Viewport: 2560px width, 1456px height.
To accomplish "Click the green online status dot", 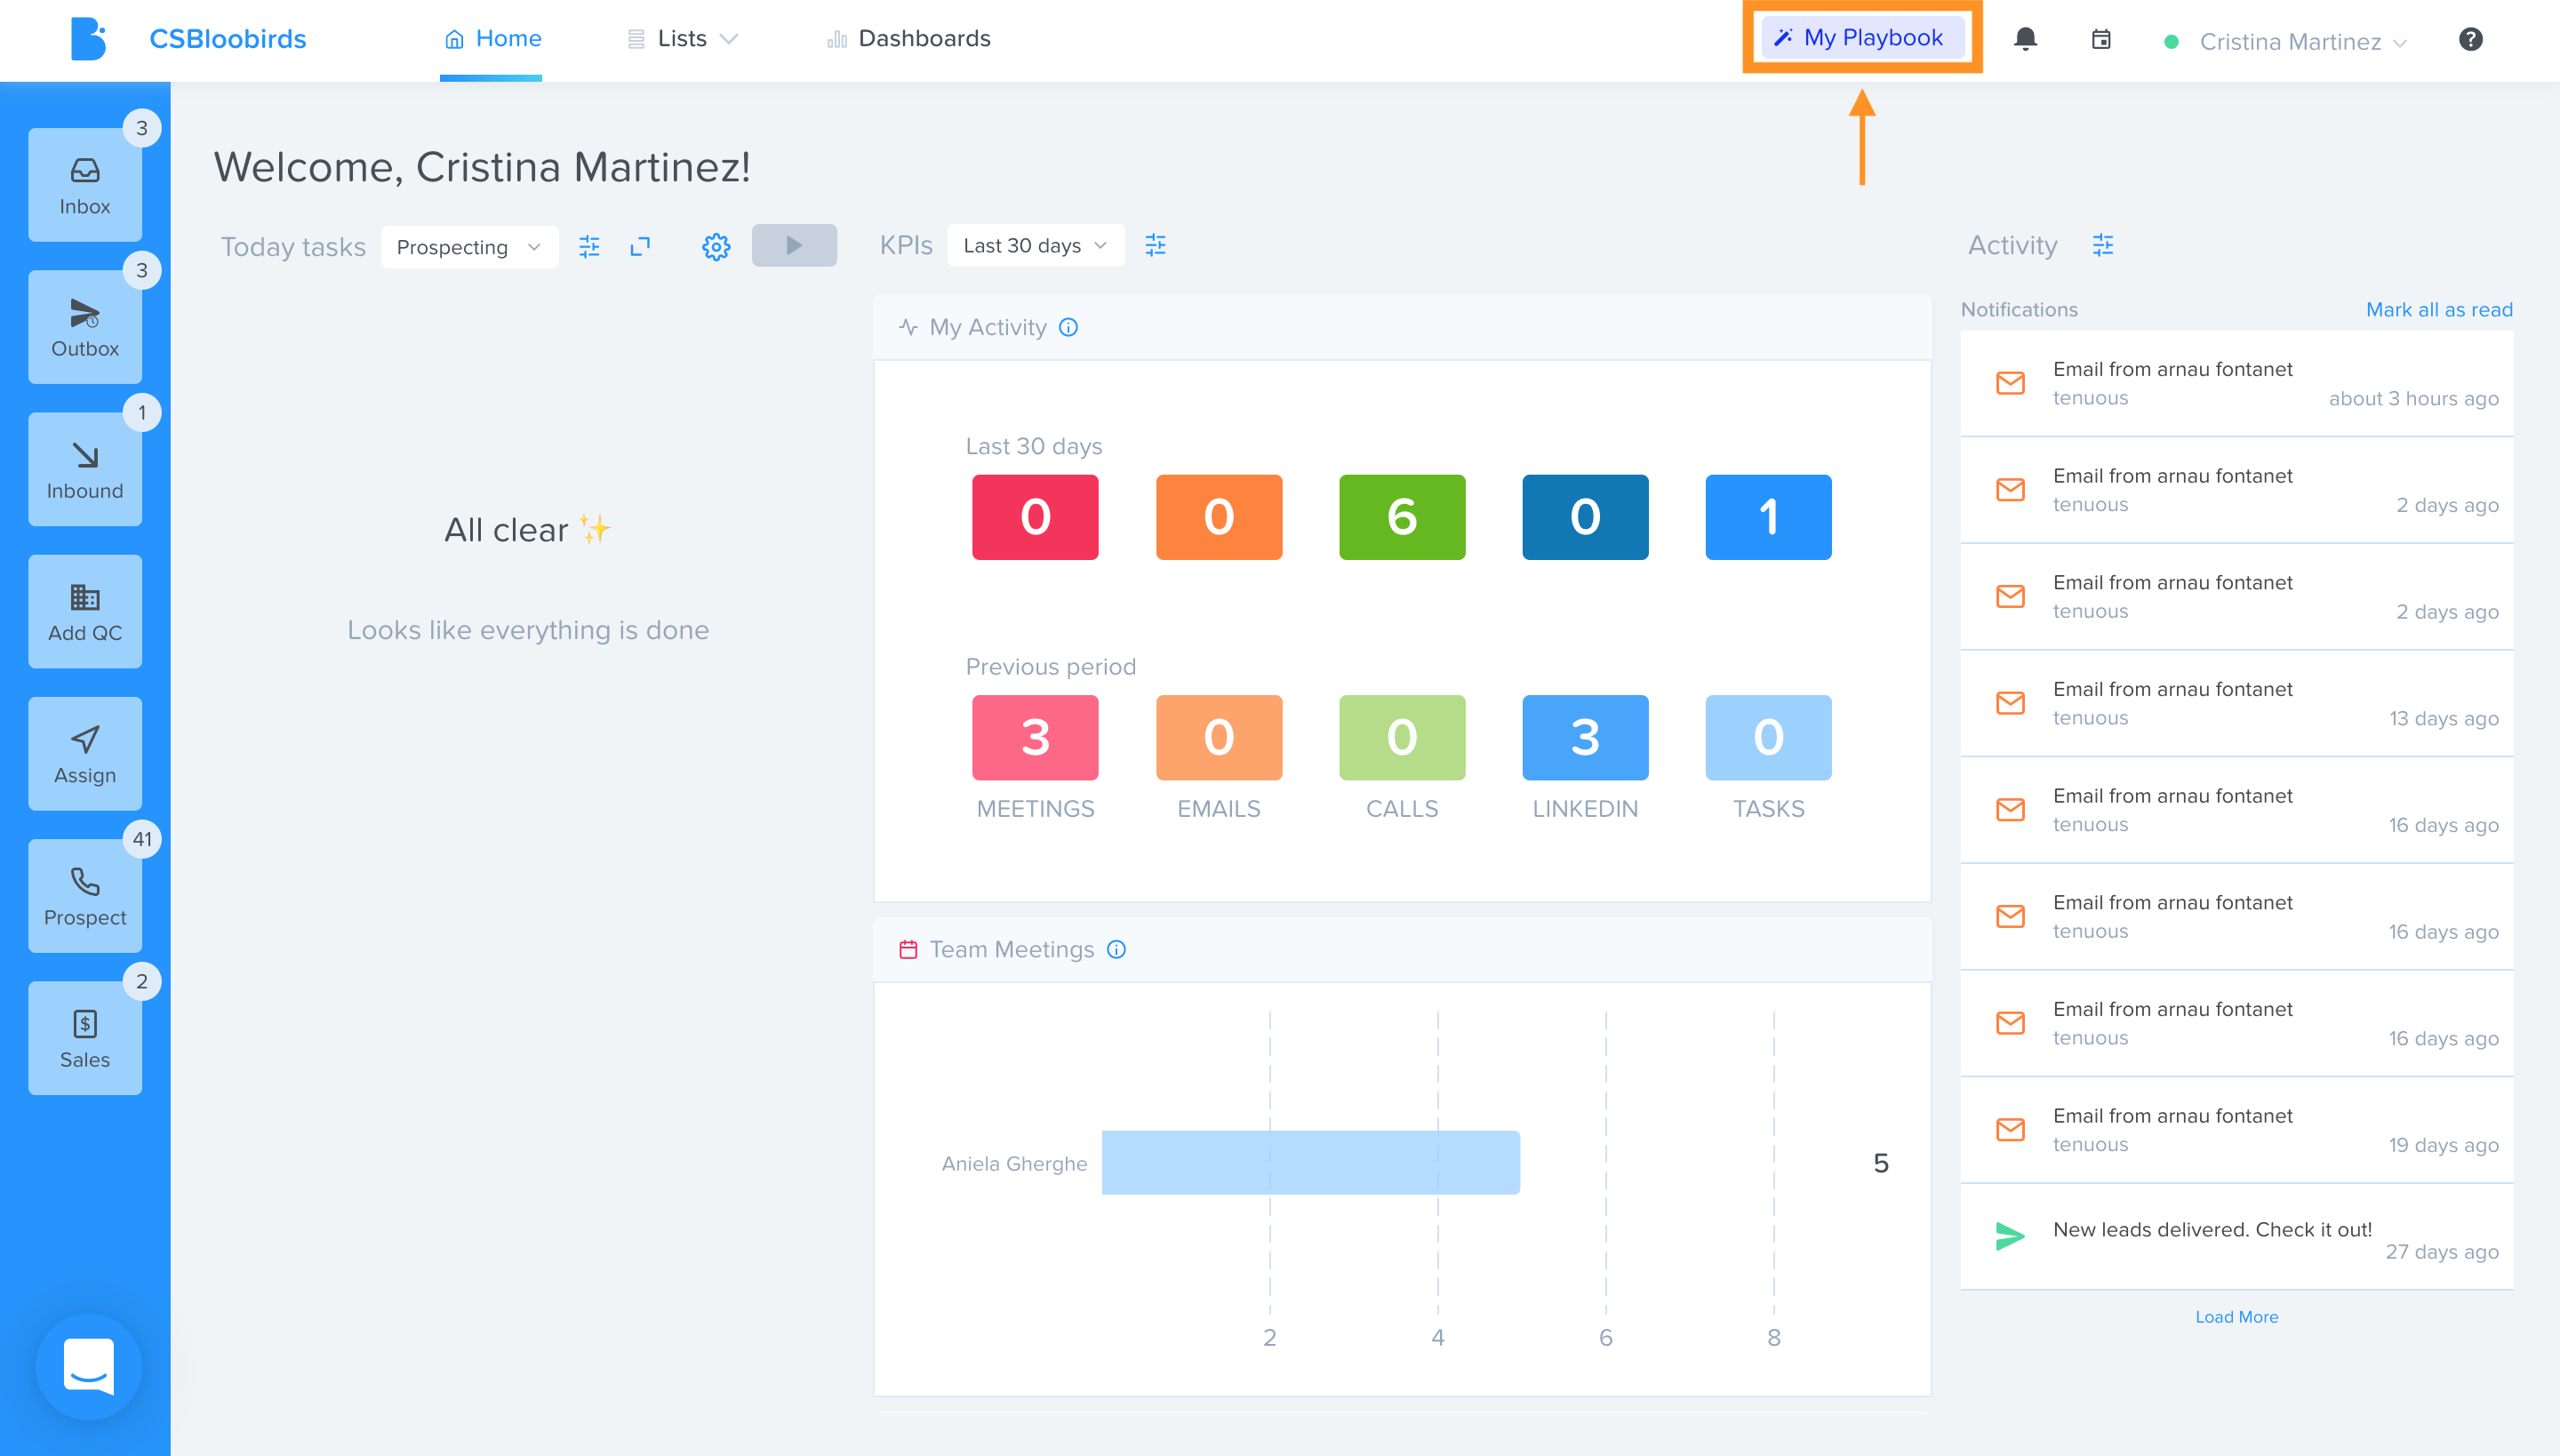I will tap(2171, 42).
